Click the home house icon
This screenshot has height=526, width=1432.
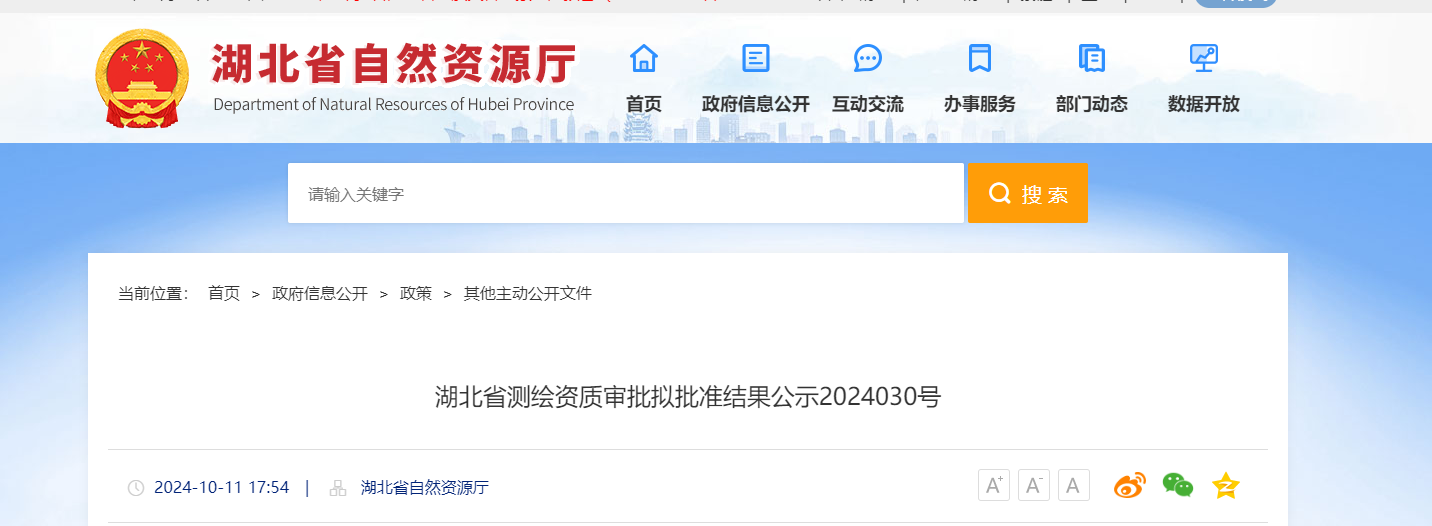pyautogui.click(x=644, y=58)
